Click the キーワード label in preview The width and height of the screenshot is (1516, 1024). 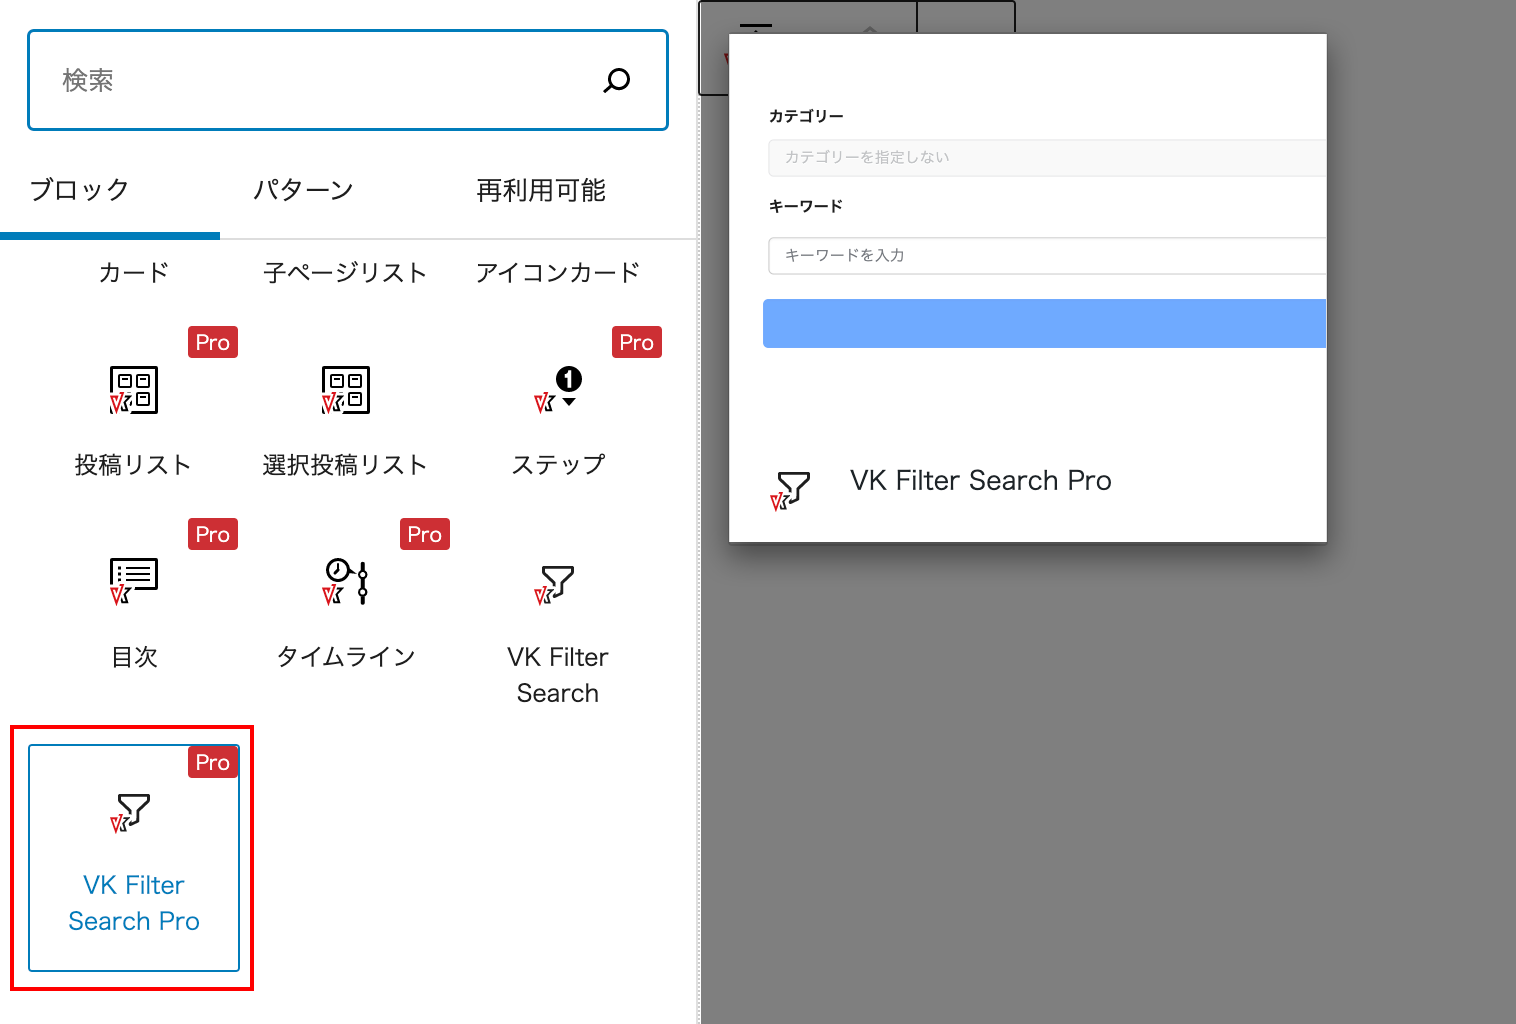[806, 206]
